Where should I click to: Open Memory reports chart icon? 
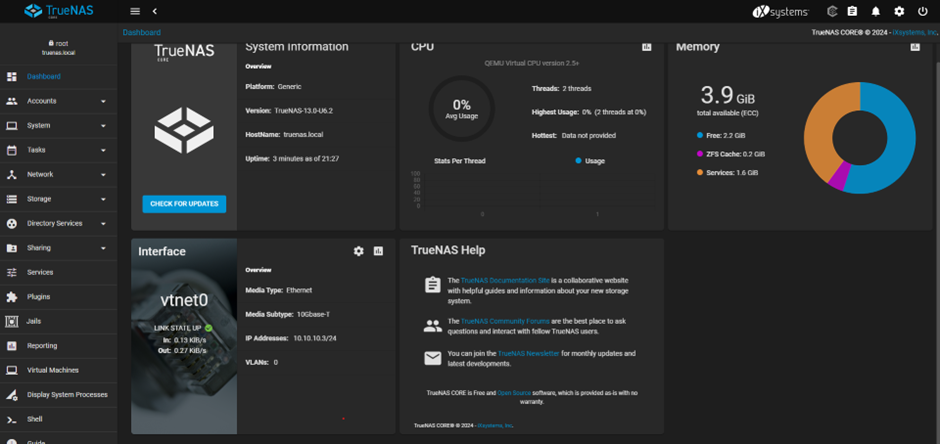tap(915, 47)
